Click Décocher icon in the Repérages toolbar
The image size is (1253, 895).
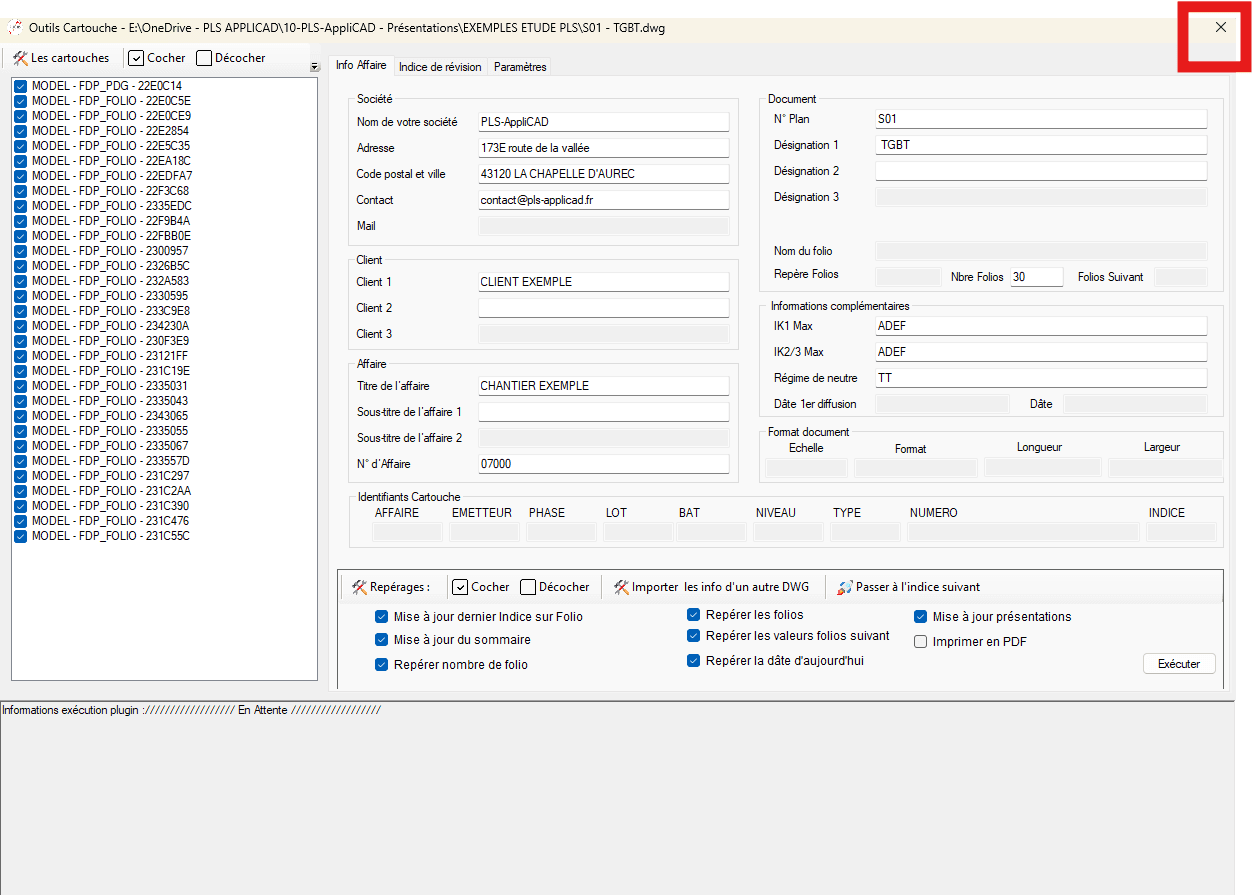(x=528, y=587)
